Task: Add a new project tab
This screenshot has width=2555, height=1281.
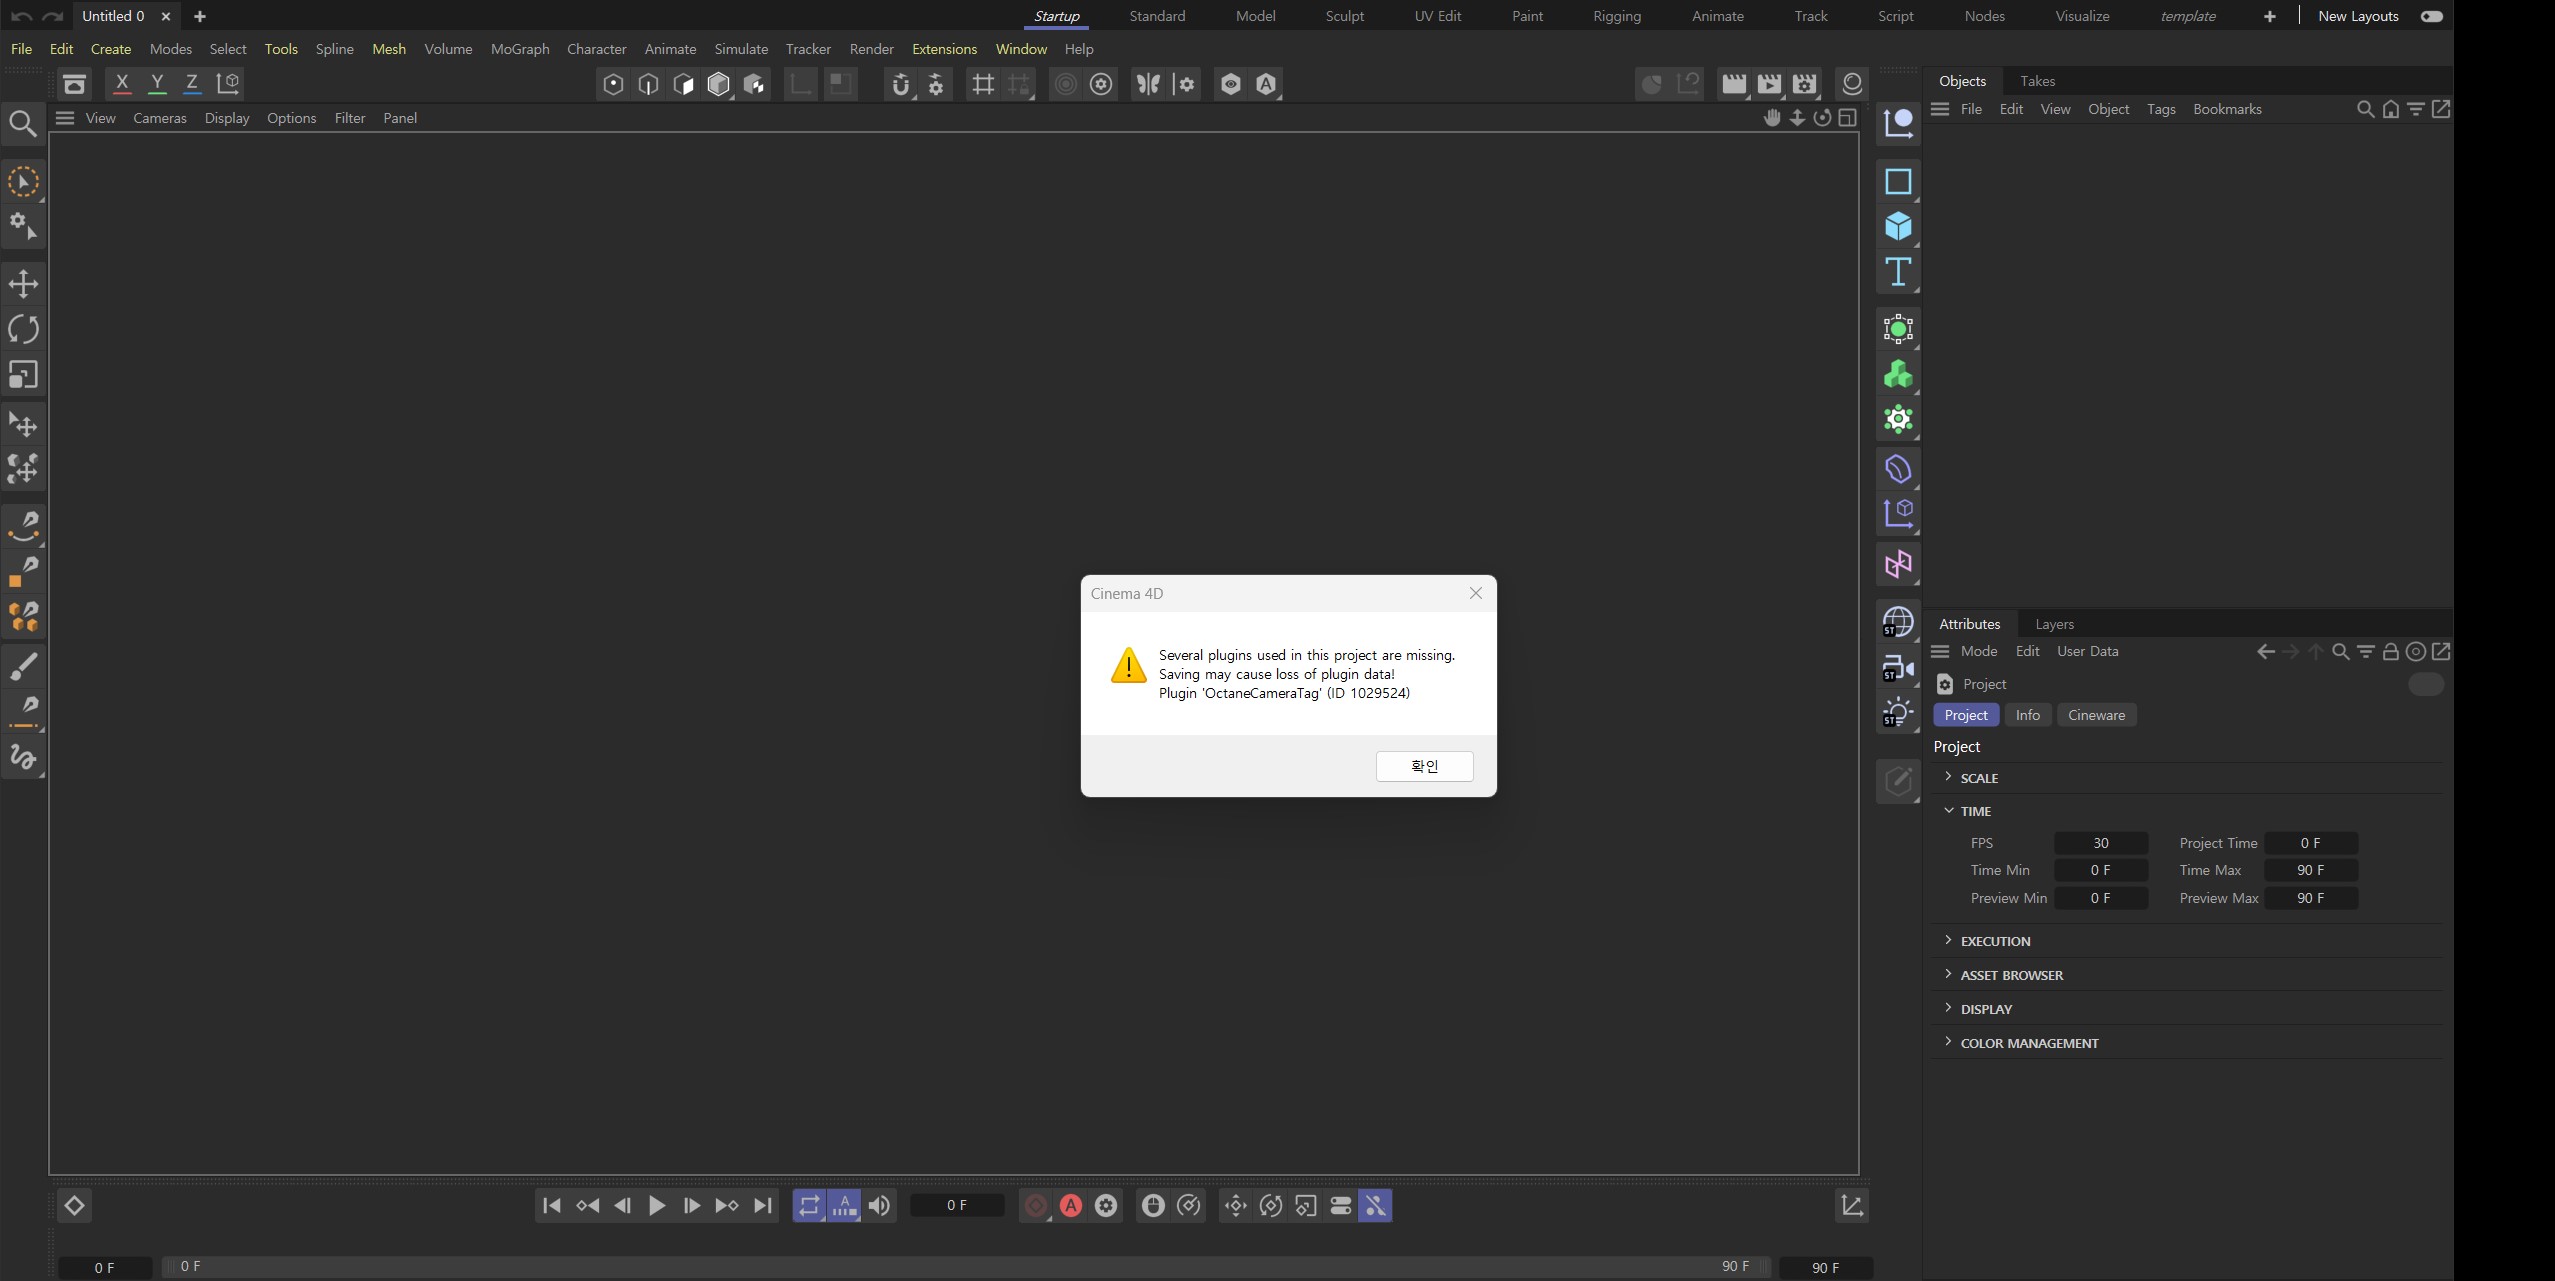Action: tap(199, 16)
